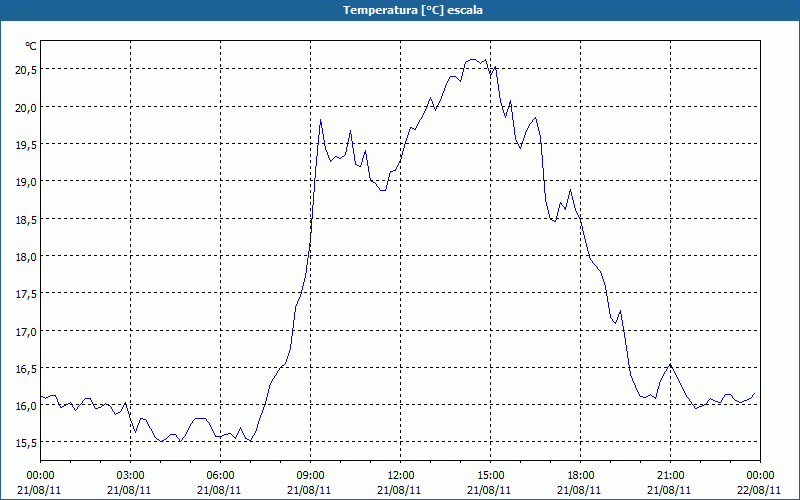
Task: Select the 20,0 value on the temperature axis
Action: click(x=26, y=108)
